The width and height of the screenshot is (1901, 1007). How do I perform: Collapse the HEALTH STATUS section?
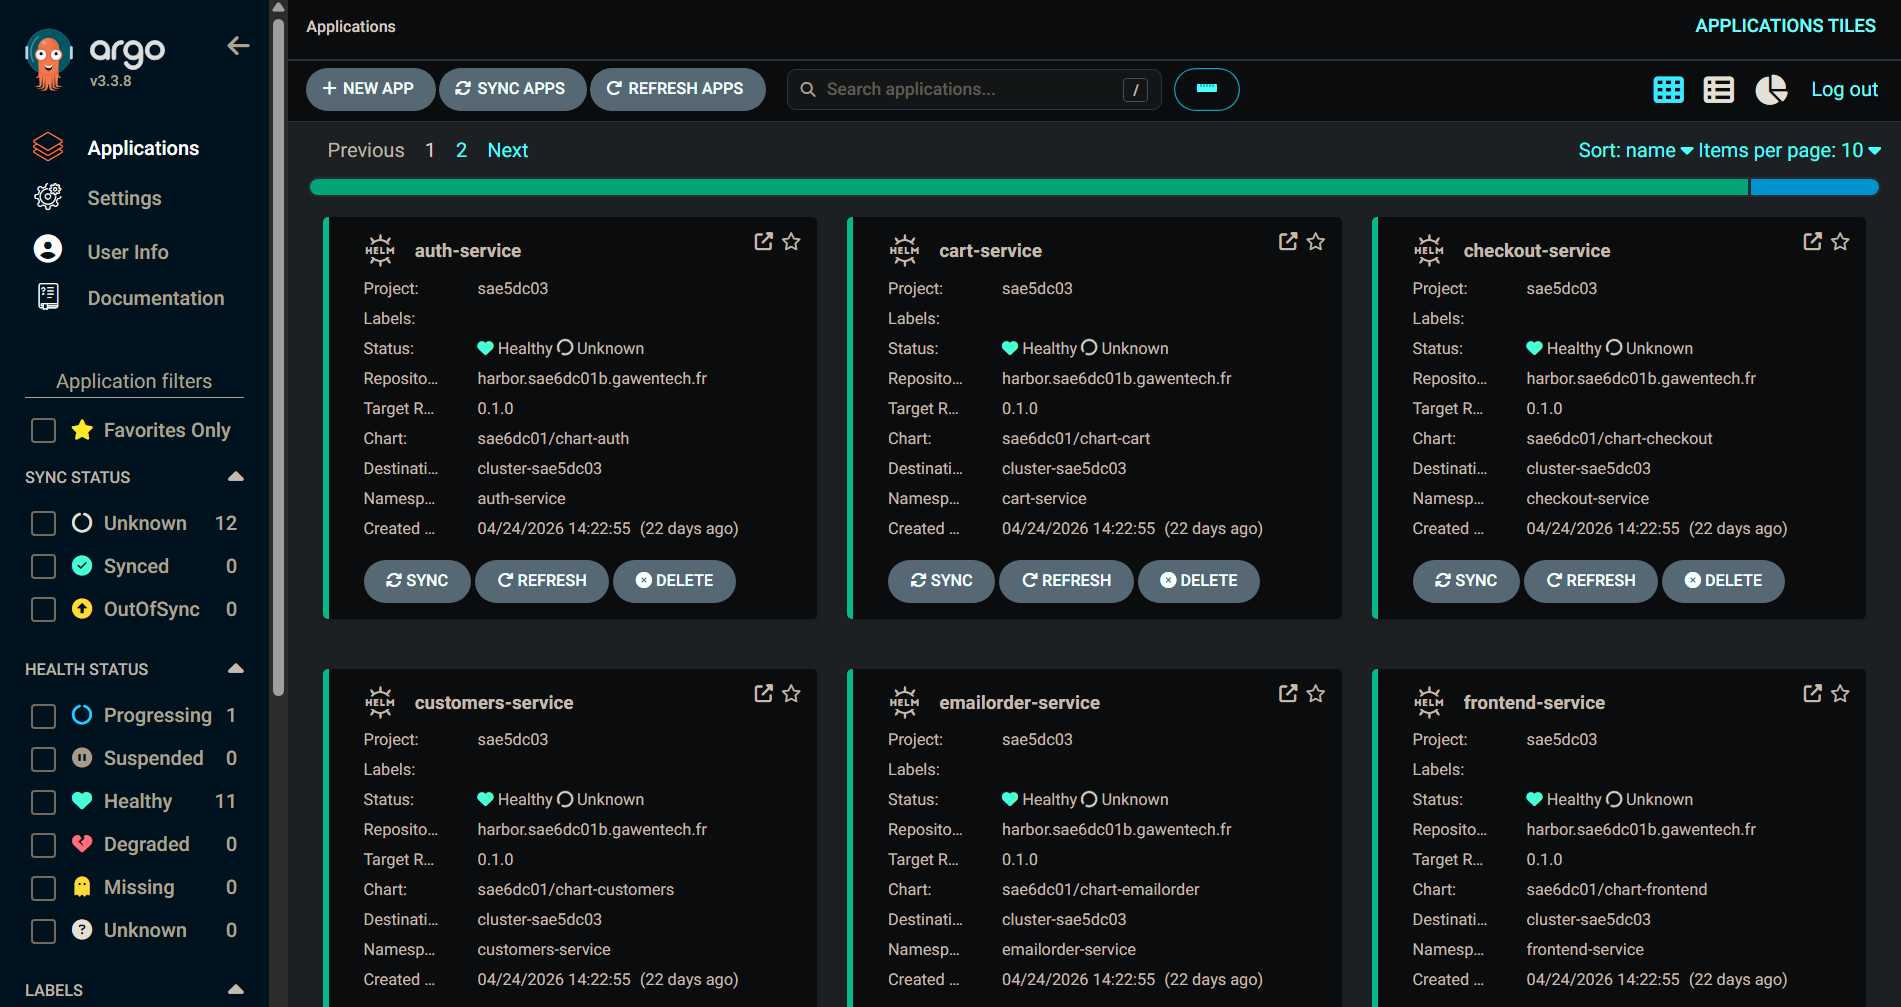point(236,668)
